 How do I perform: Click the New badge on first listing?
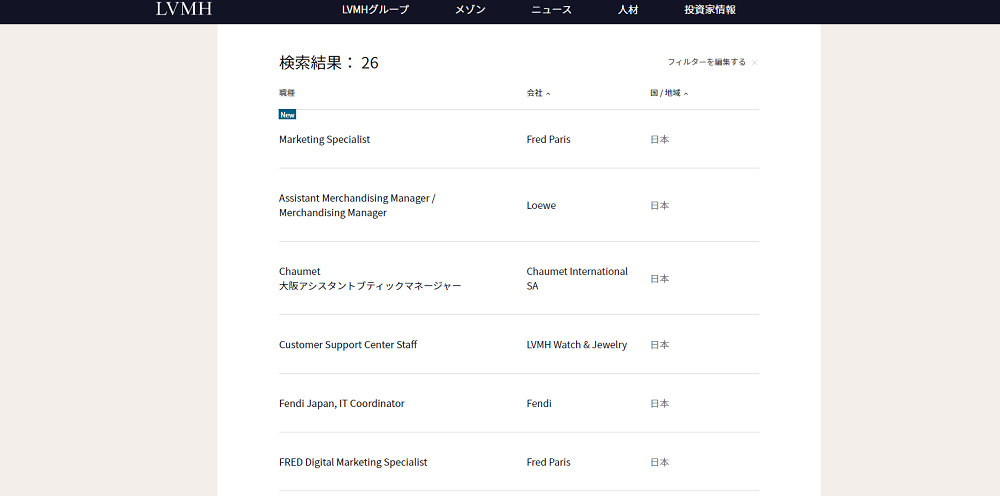pyautogui.click(x=287, y=115)
